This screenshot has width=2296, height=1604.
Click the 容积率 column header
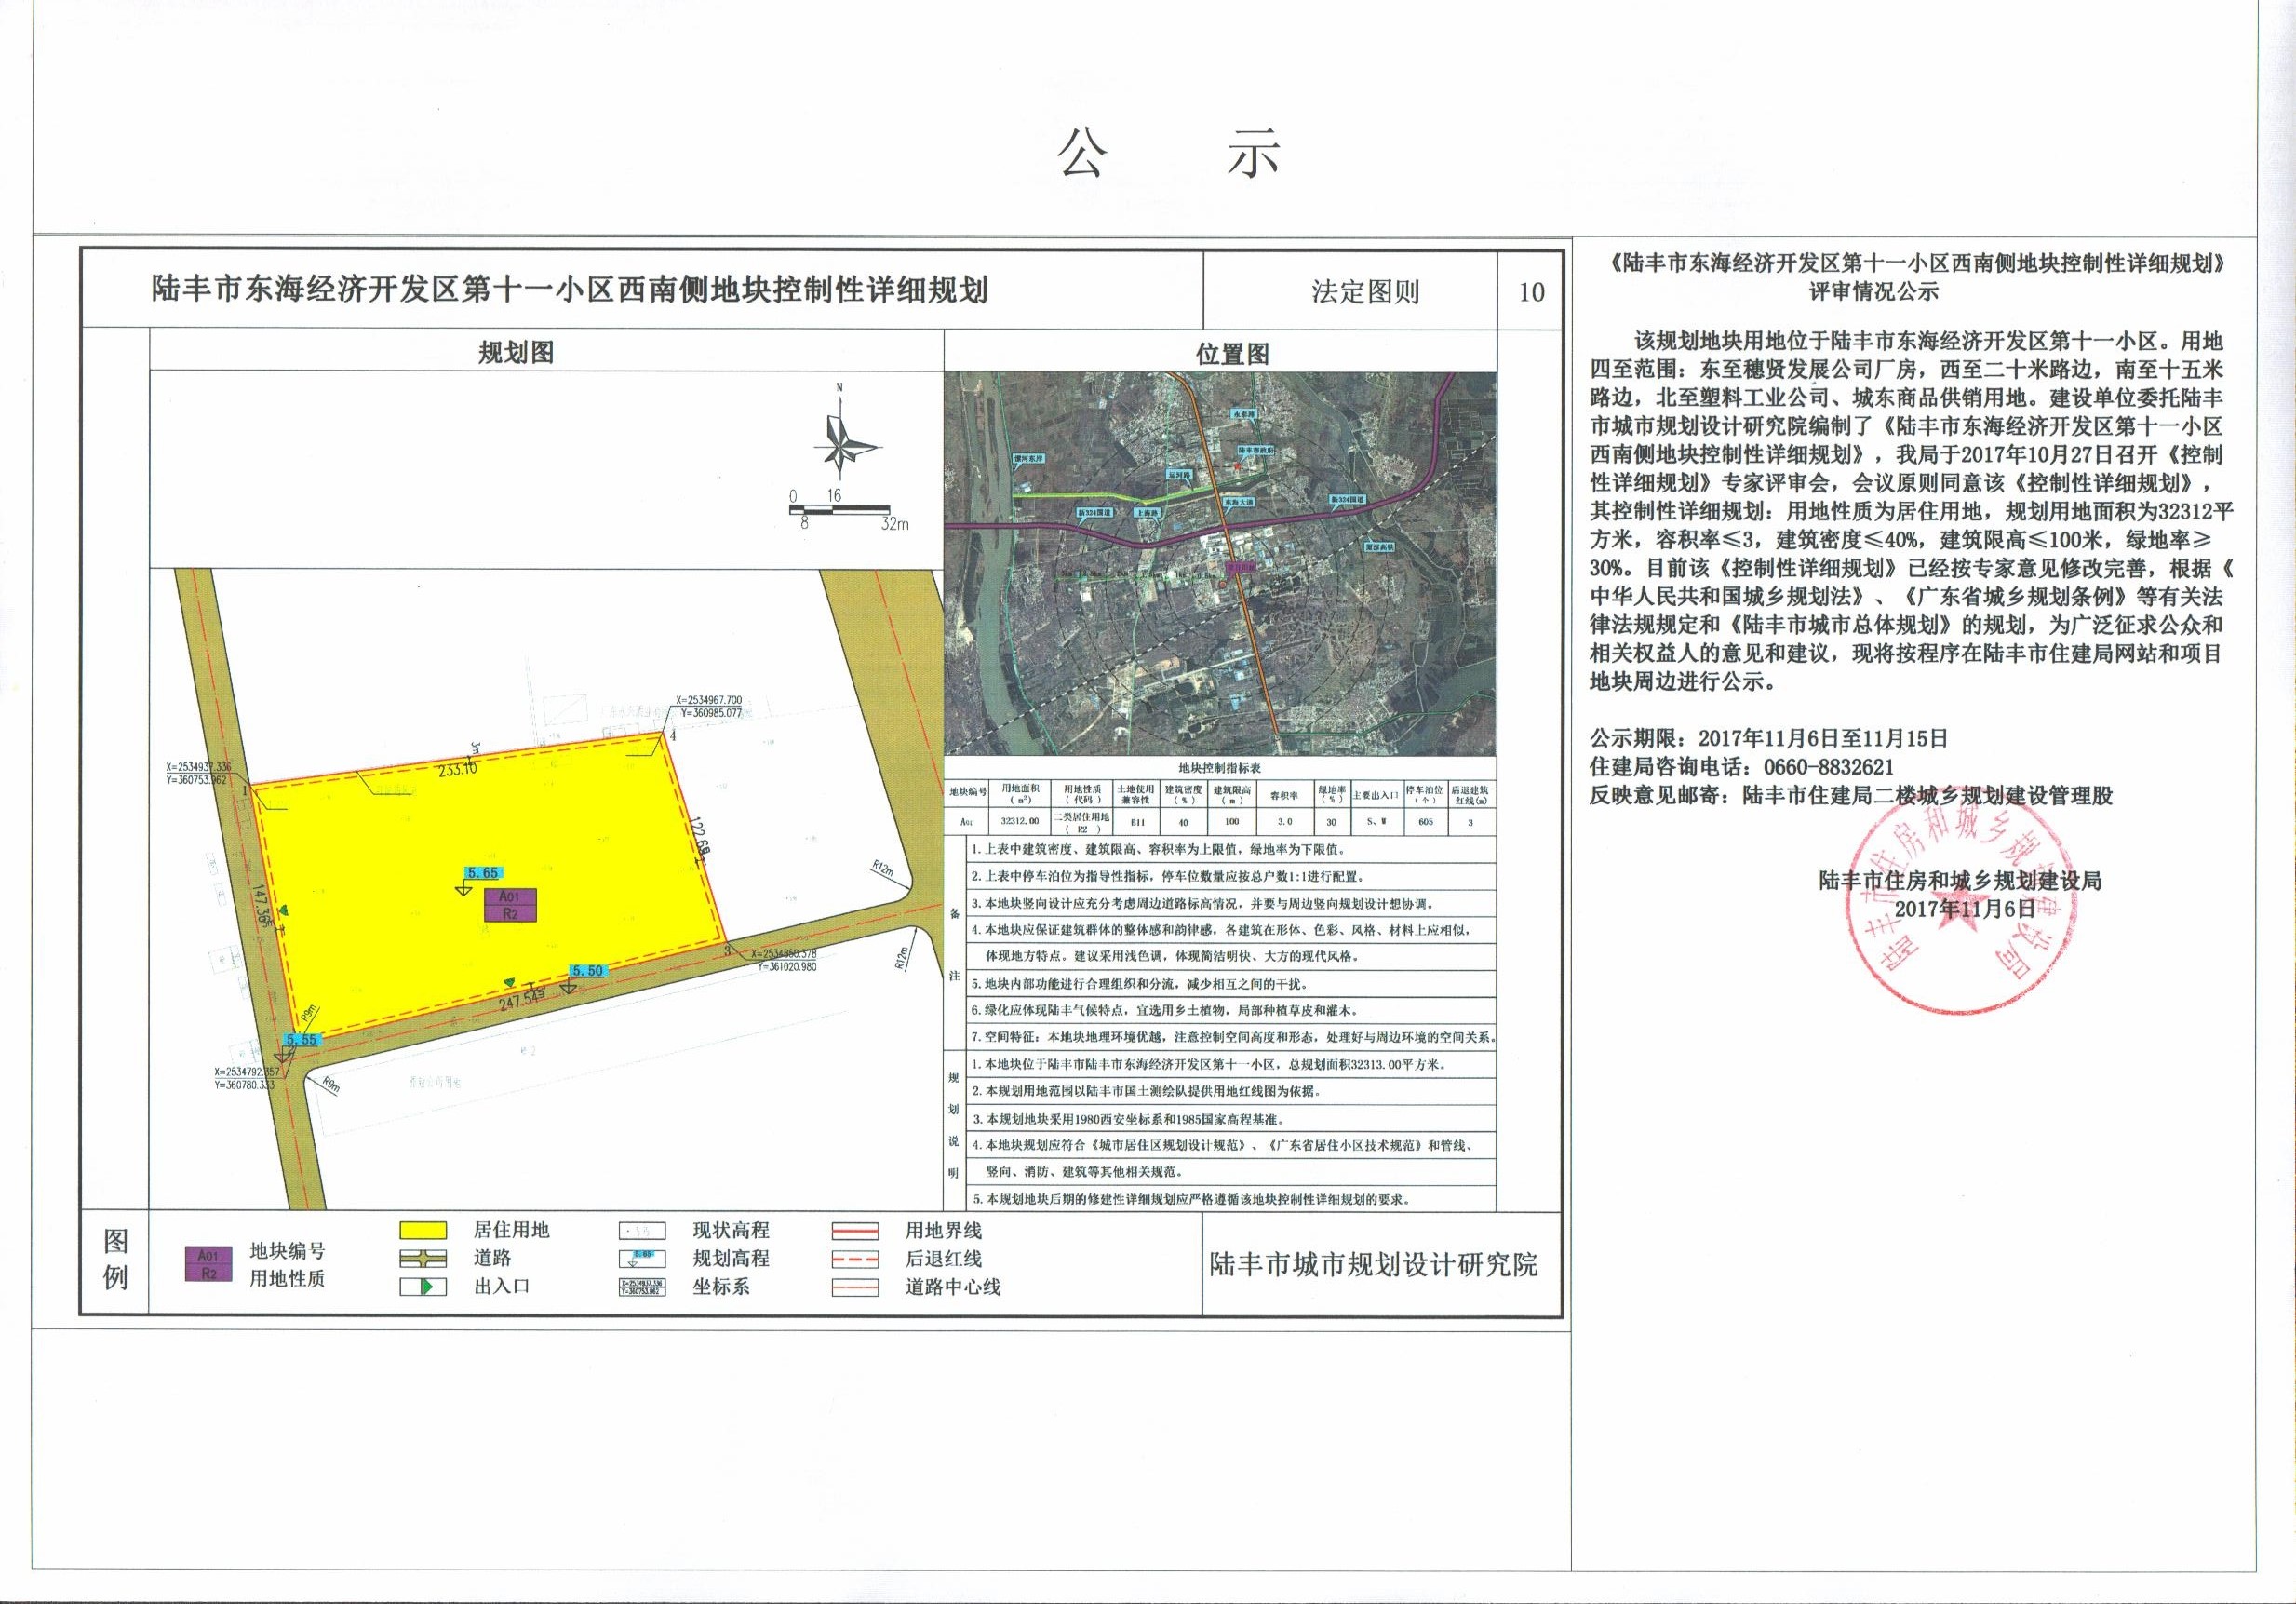[1285, 795]
